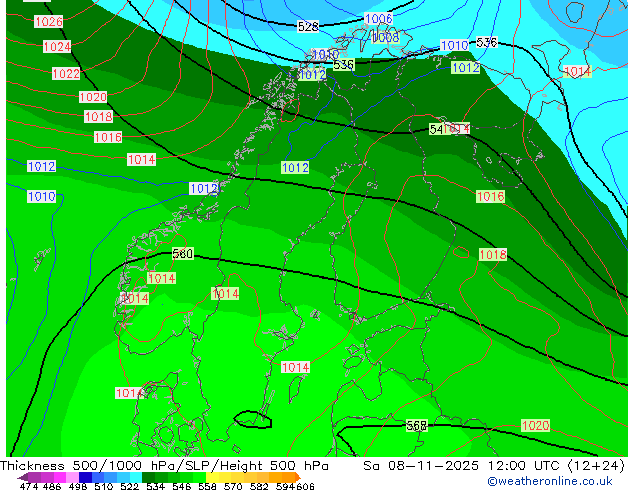The height and width of the screenshot is (490, 634).
Task: Select the darkest green swatch above 534
Action: tap(148, 477)
